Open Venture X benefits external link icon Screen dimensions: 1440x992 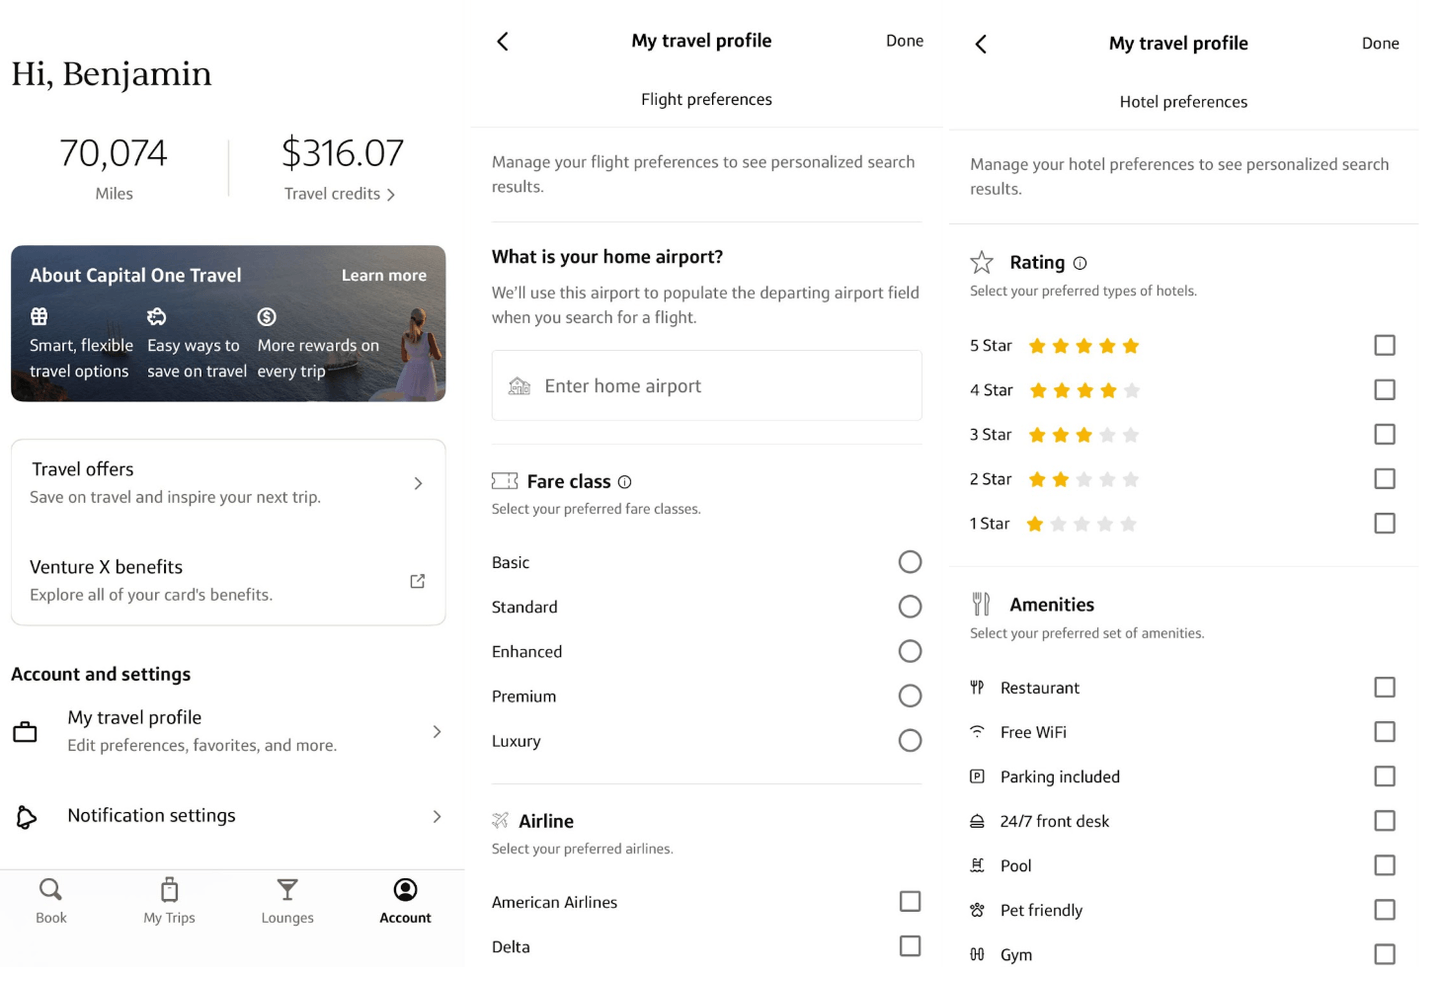click(x=417, y=581)
